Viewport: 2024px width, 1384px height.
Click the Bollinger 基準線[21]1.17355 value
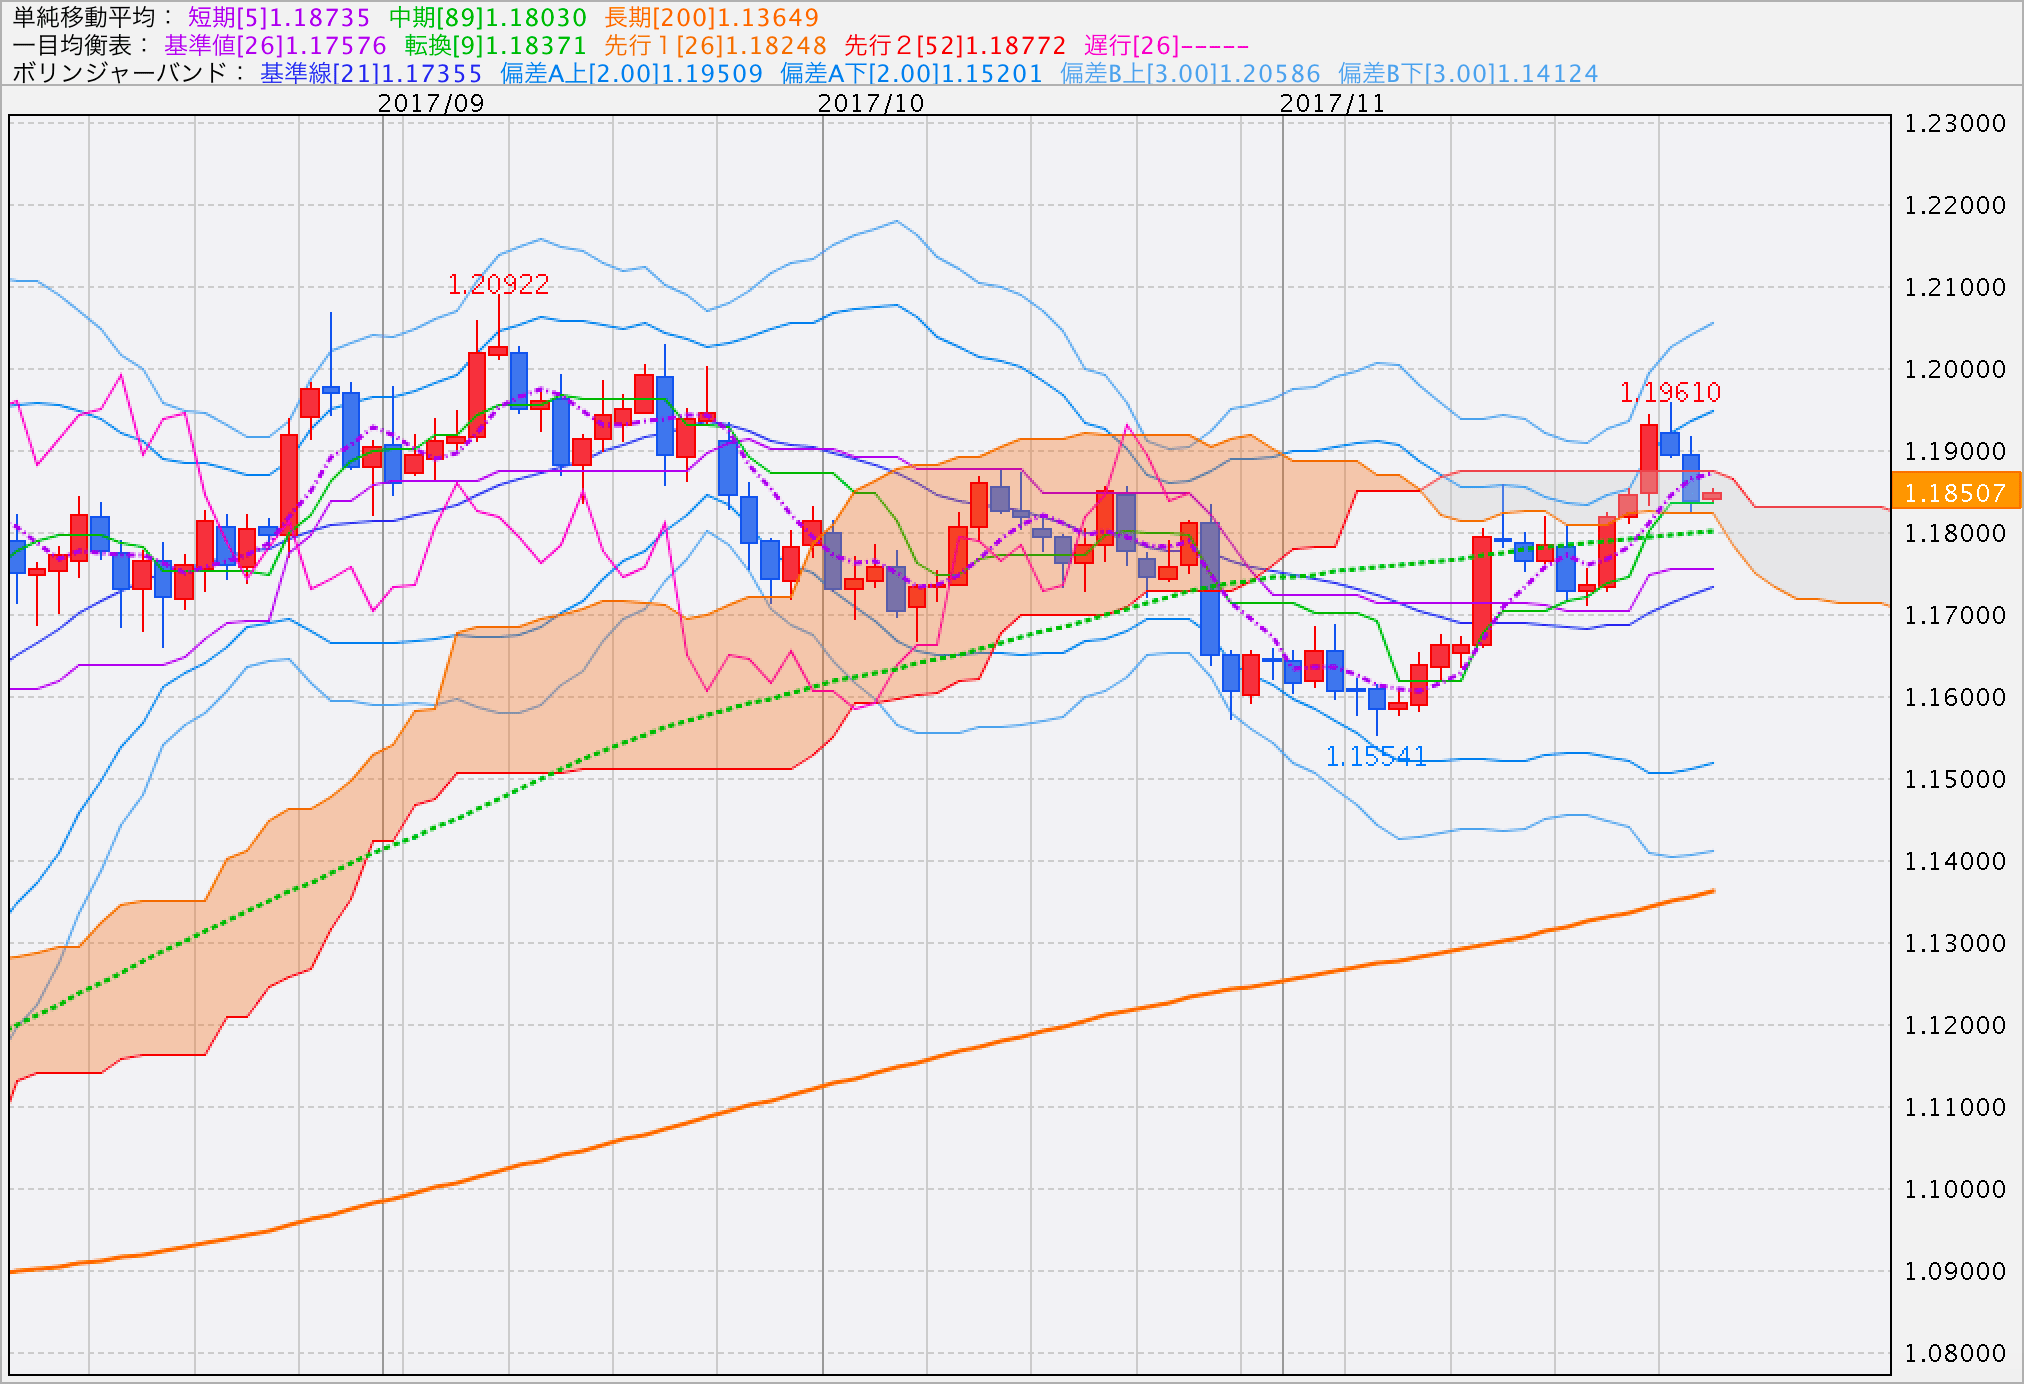[371, 73]
